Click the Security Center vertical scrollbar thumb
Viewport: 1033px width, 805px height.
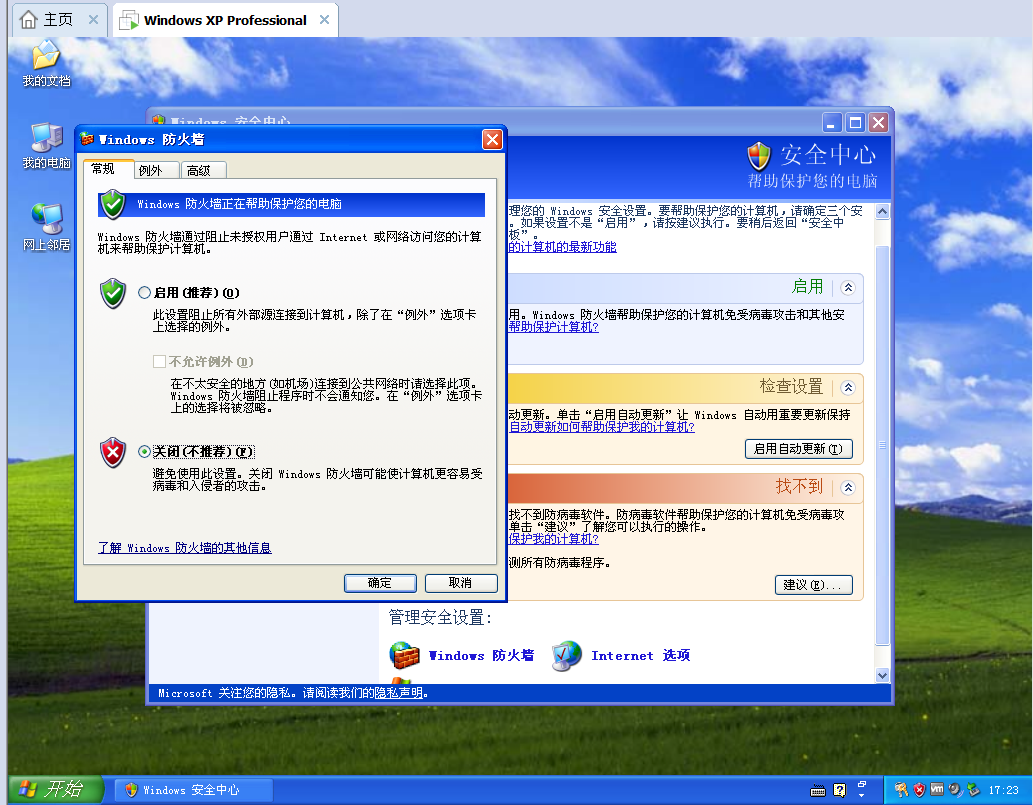pyautogui.click(x=883, y=445)
